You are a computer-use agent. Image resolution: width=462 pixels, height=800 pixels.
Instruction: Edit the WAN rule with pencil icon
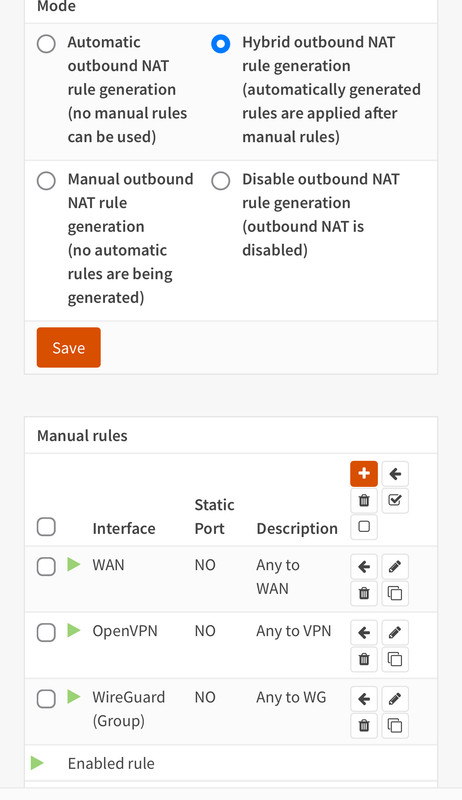pos(395,566)
